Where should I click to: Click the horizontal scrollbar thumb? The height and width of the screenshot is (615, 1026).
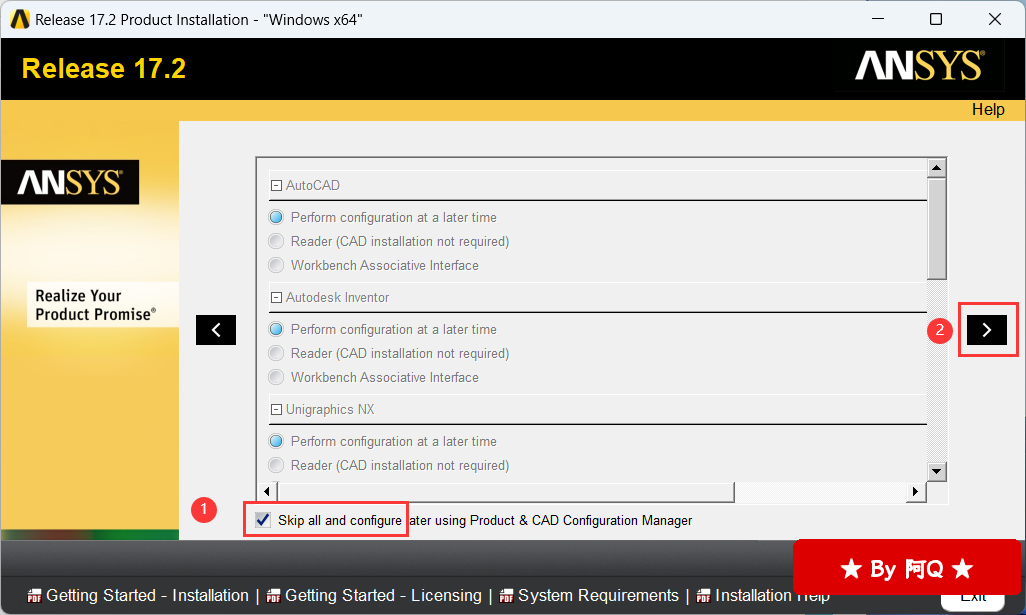point(505,492)
